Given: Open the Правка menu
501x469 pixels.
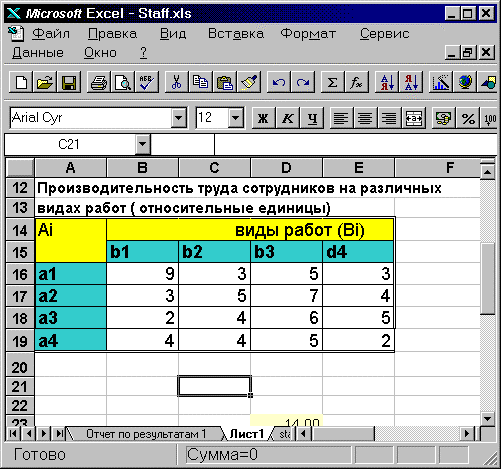Looking at the screenshot, I should pos(112,34).
